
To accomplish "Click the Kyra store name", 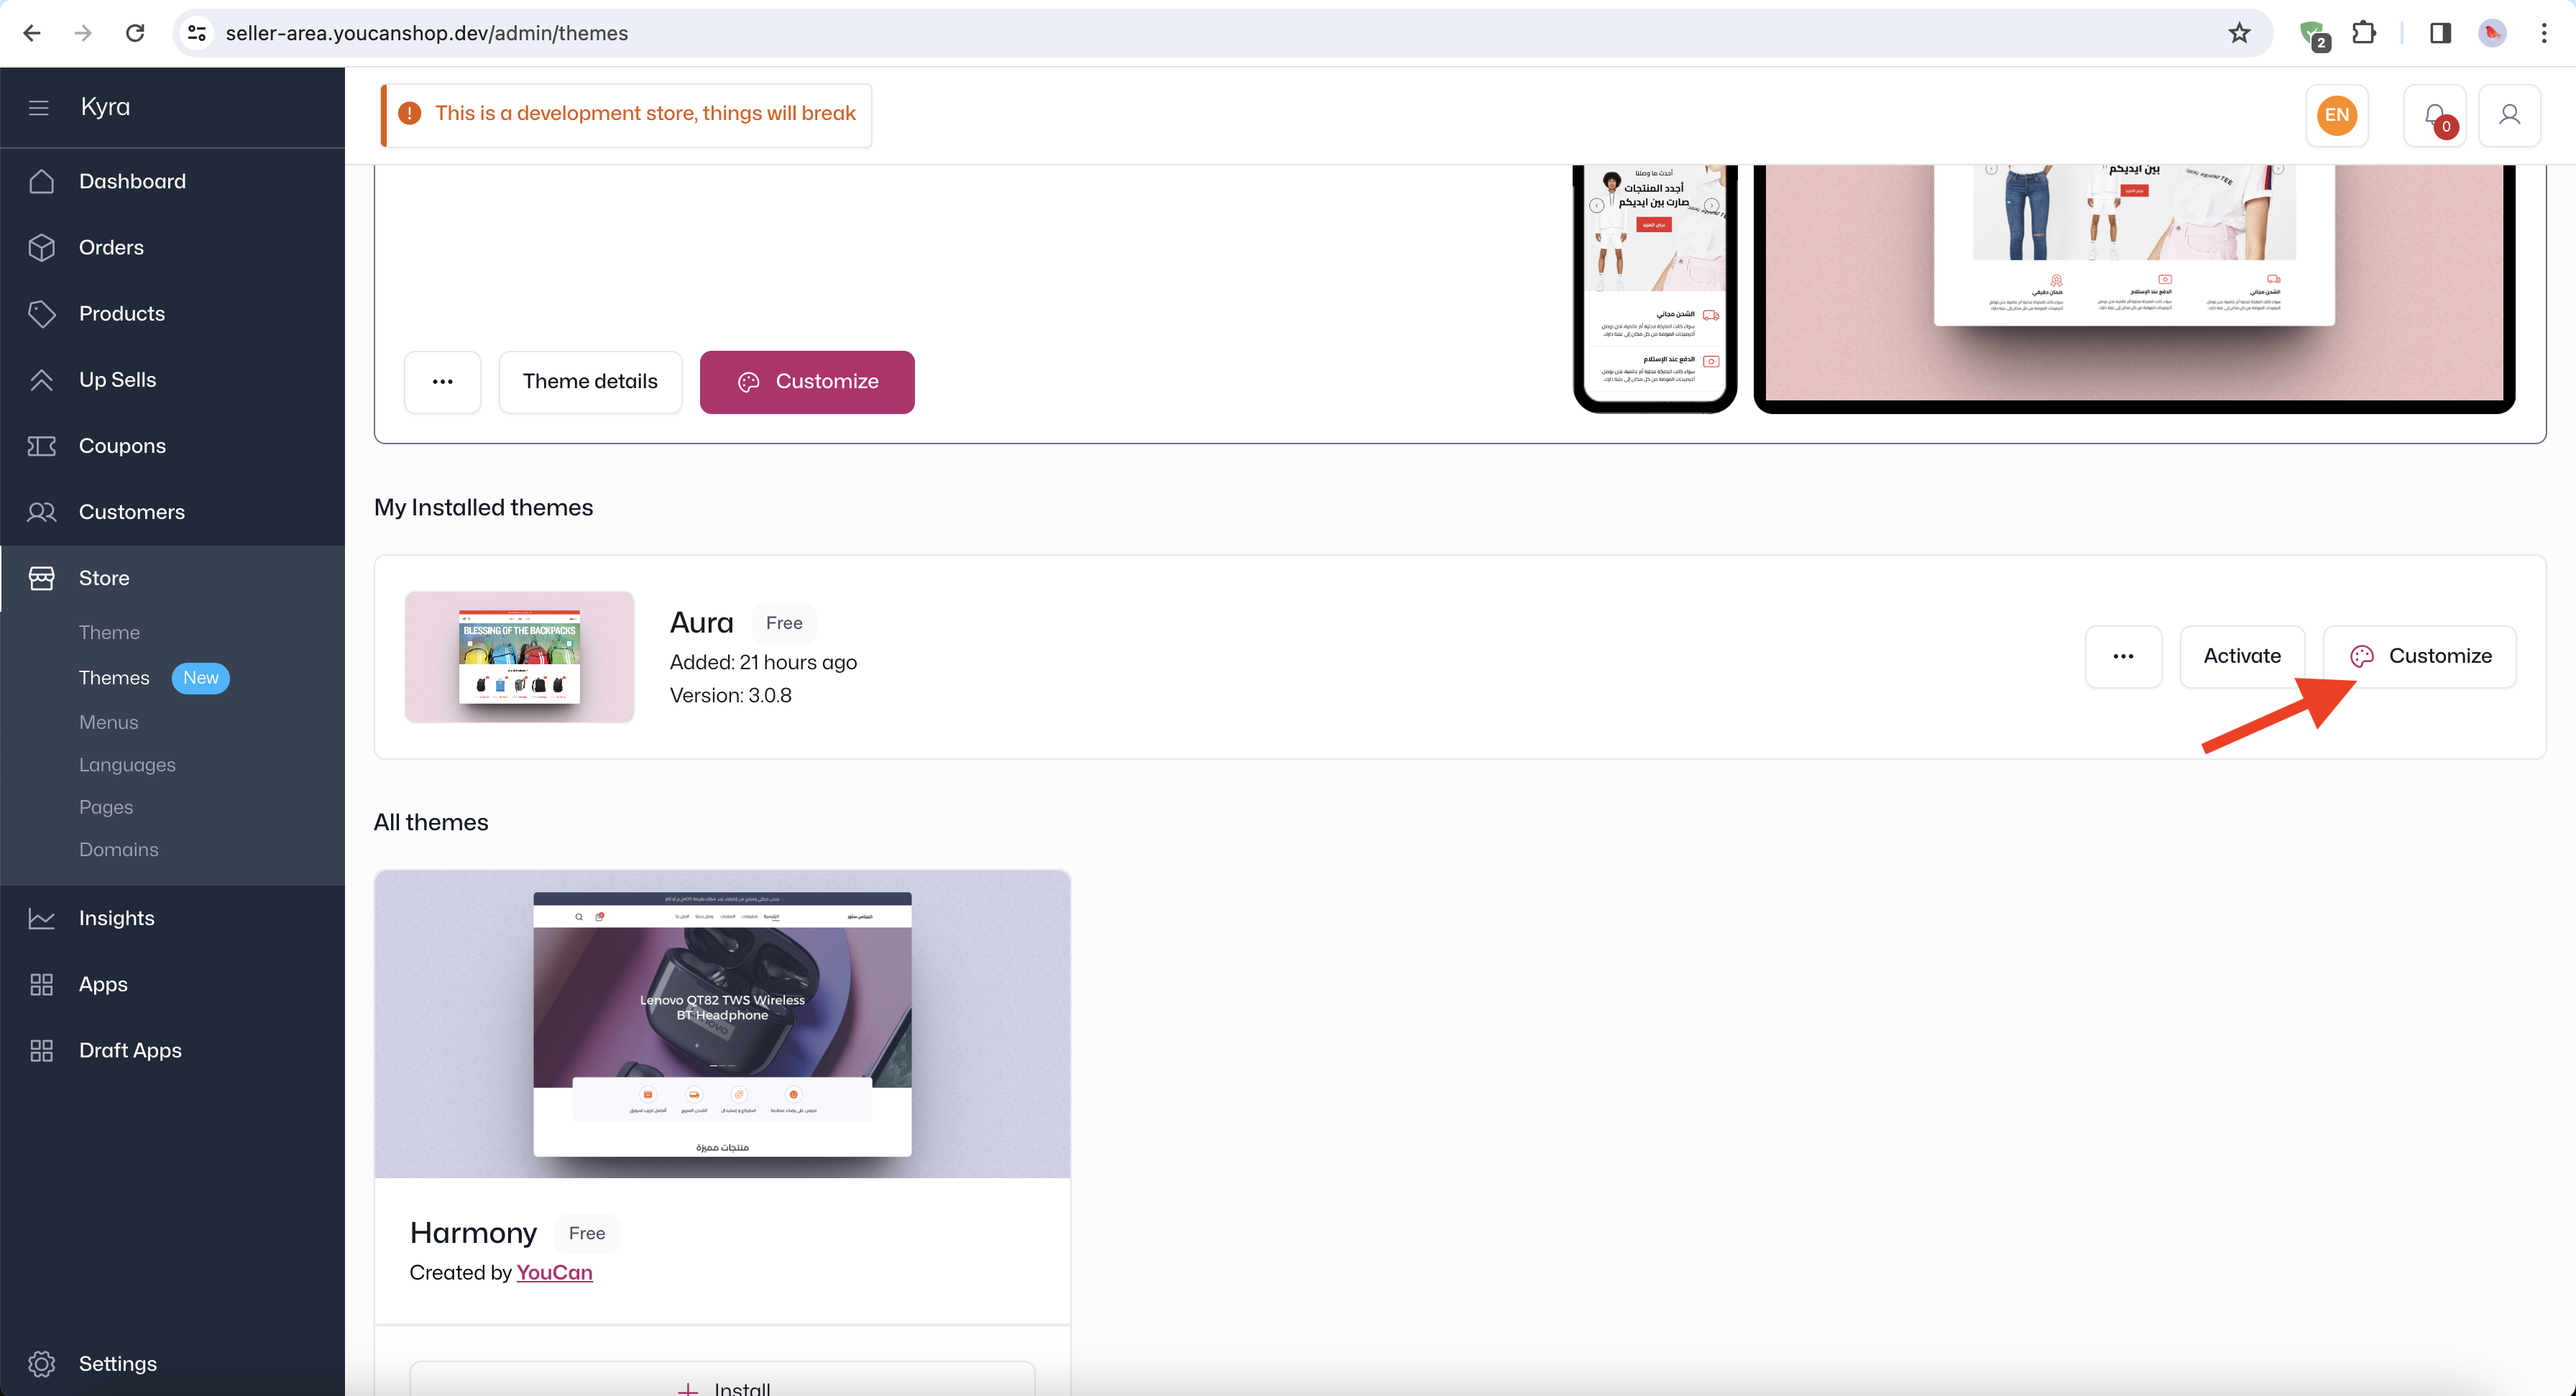I will coord(105,107).
